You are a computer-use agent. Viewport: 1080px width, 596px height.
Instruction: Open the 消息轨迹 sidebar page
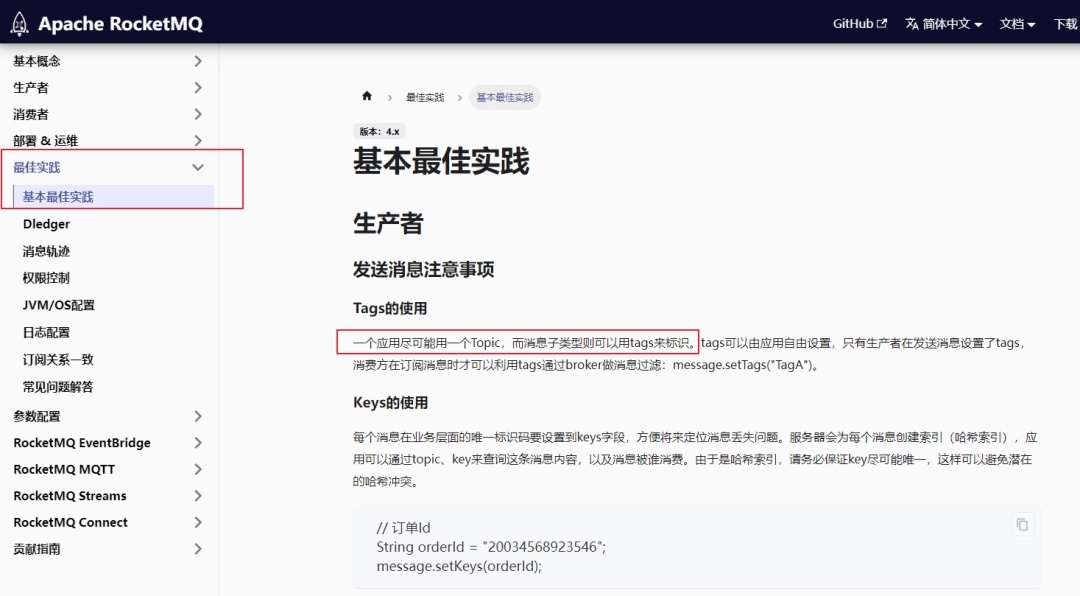coord(46,251)
